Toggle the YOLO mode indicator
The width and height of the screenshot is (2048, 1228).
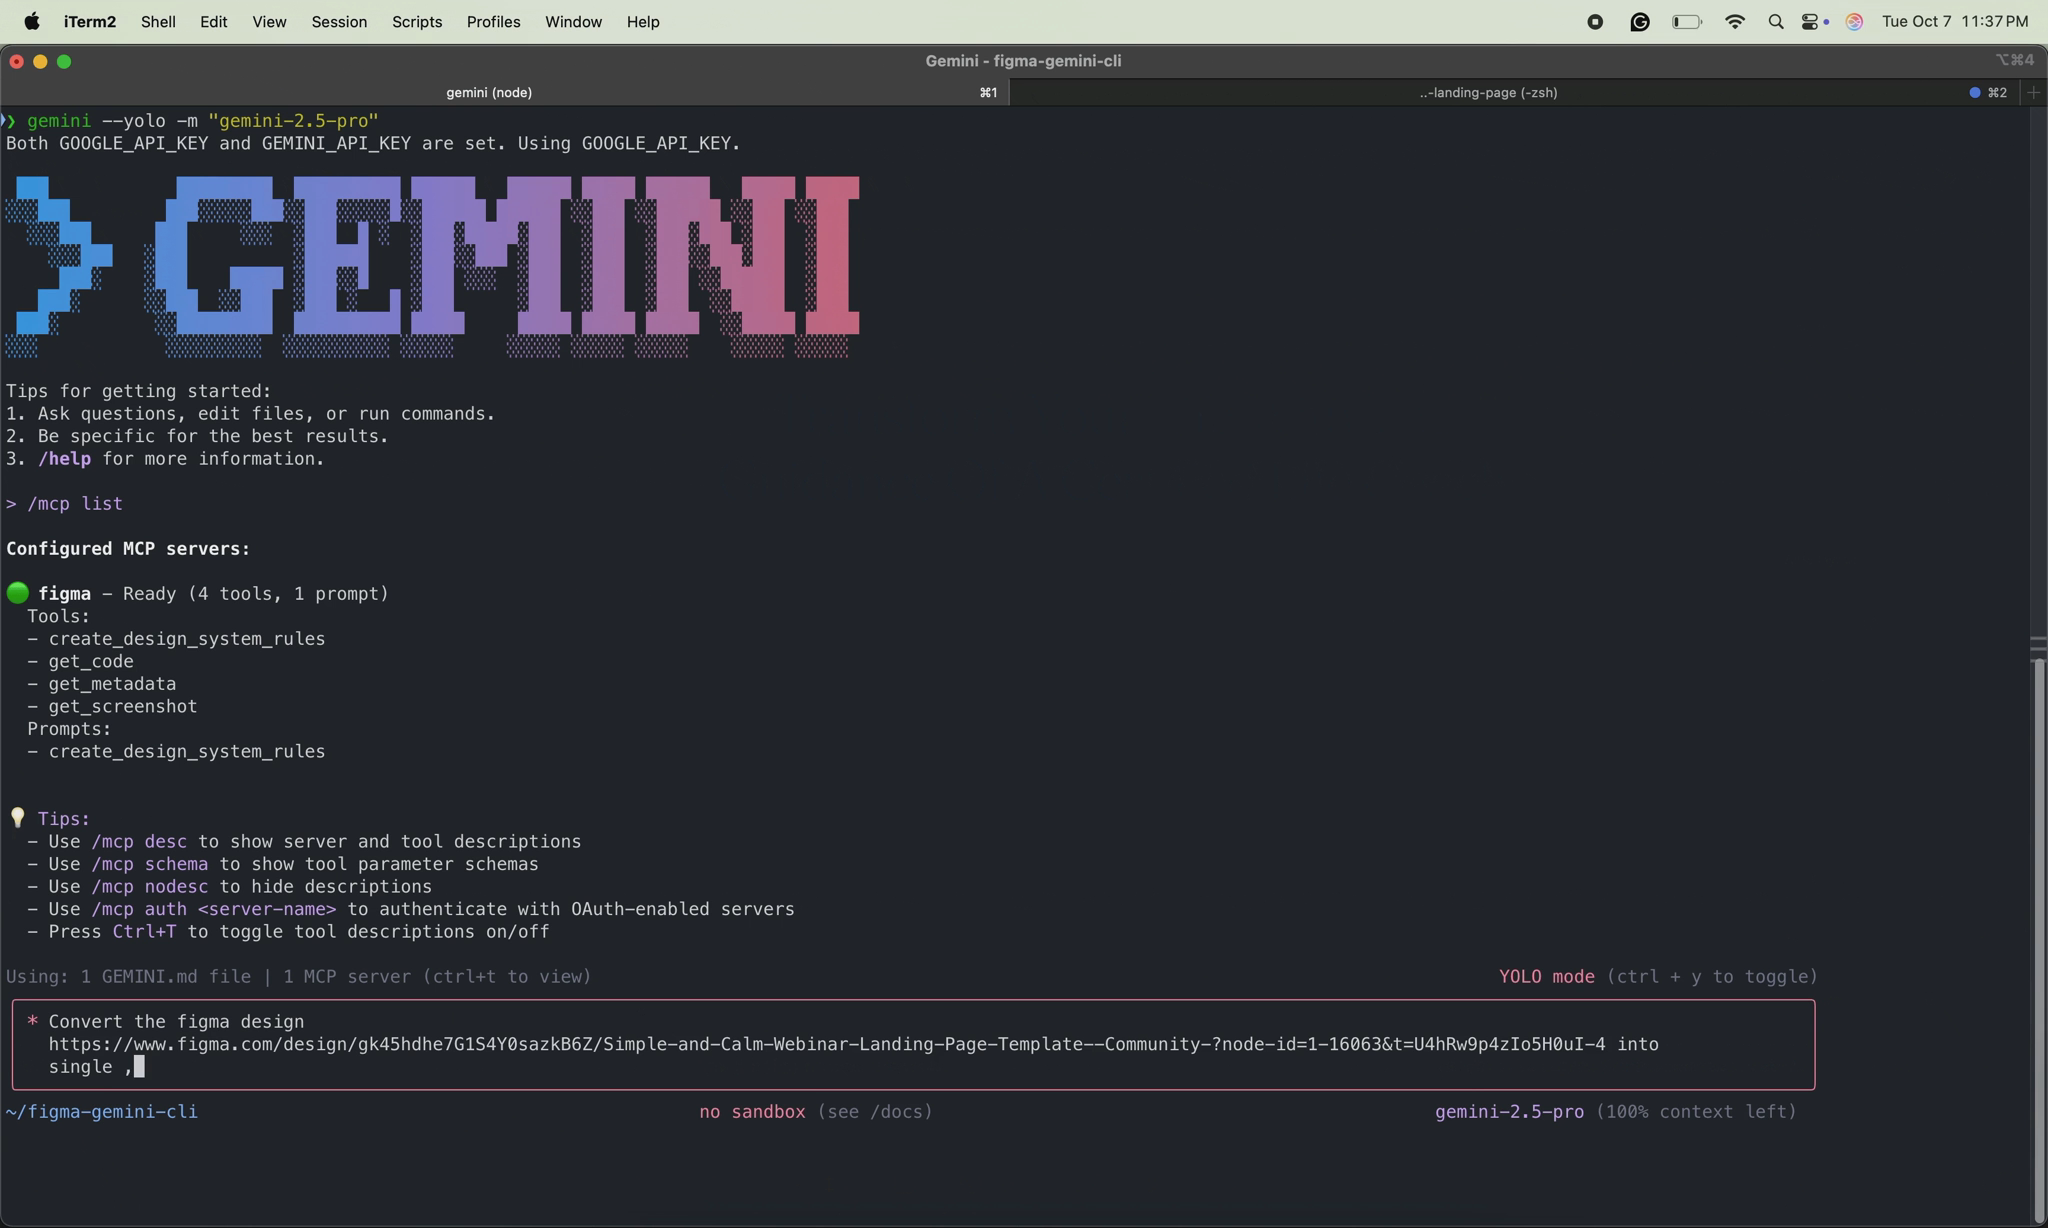pos(1546,977)
